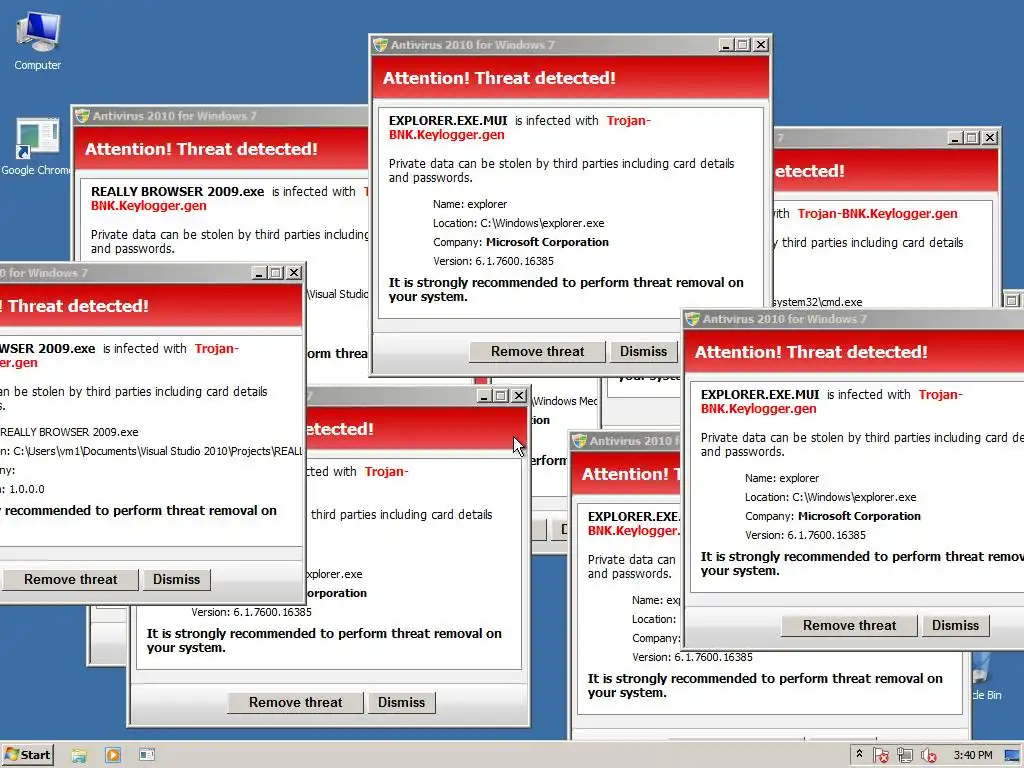This screenshot has height=768, width=1024.
Task: Maximize the top-center alert window
Action: tap(743, 45)
